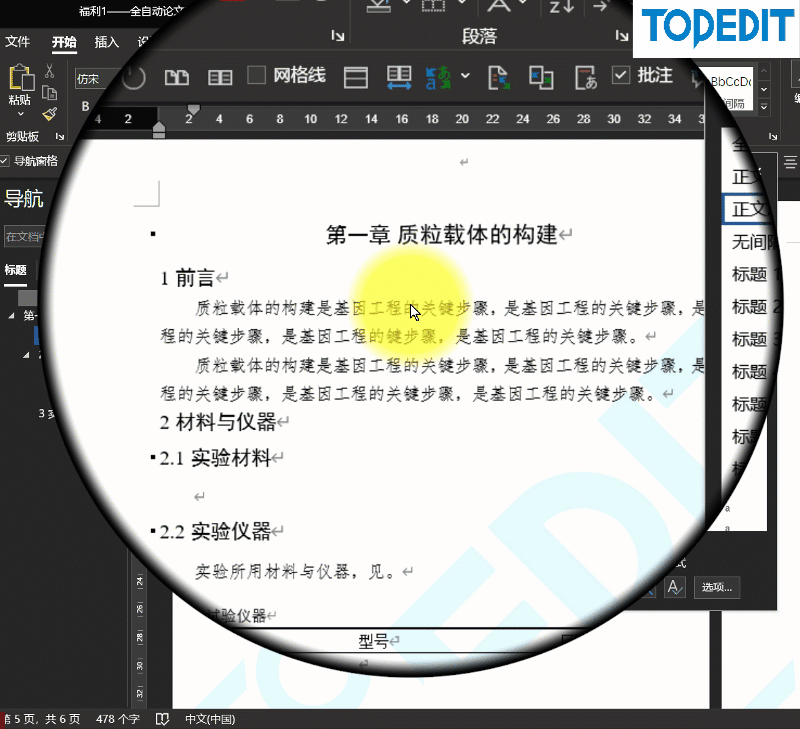Click the first-line indent marker on ruler
This screenshot has height=729, width=800.
193,109
